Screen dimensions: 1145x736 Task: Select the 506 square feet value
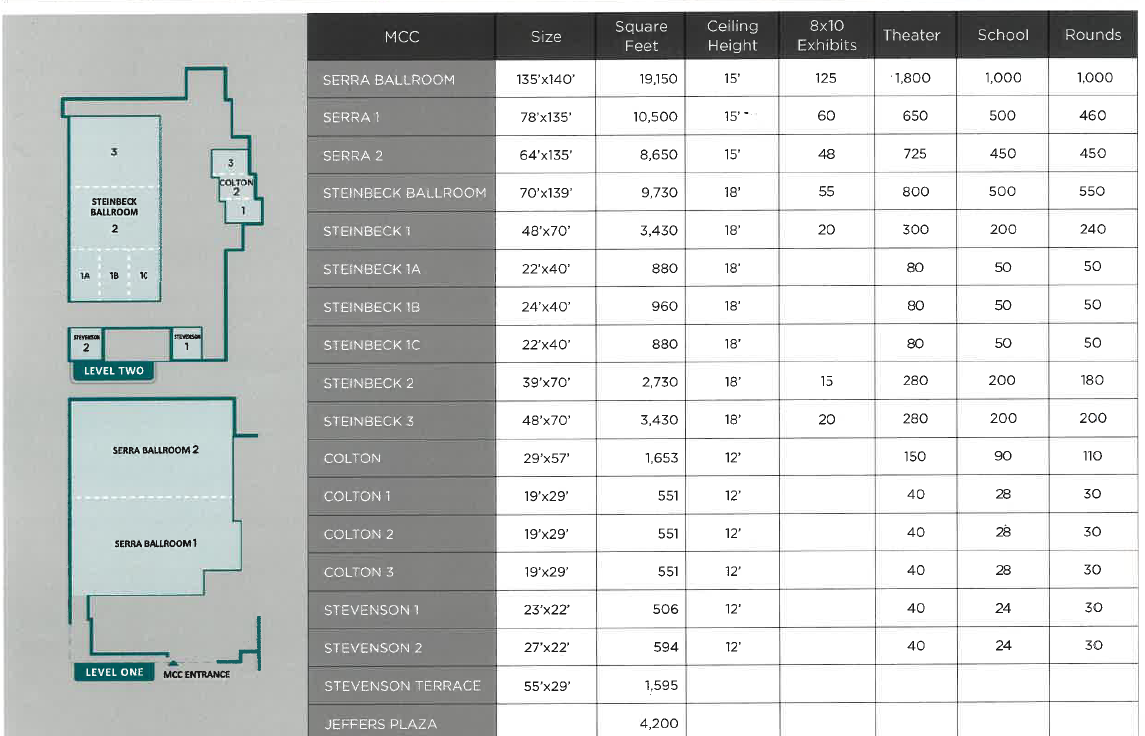tap(665, 609)
